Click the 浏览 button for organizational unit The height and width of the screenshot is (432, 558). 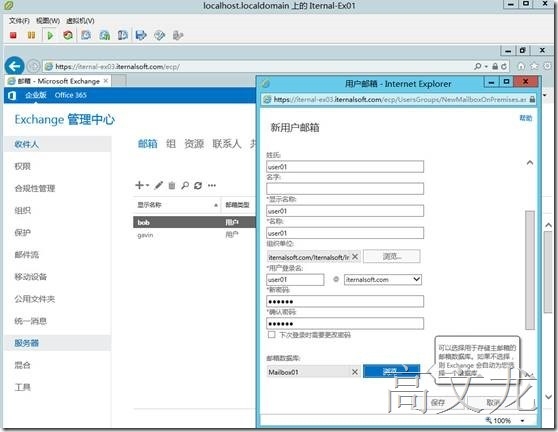391,256
